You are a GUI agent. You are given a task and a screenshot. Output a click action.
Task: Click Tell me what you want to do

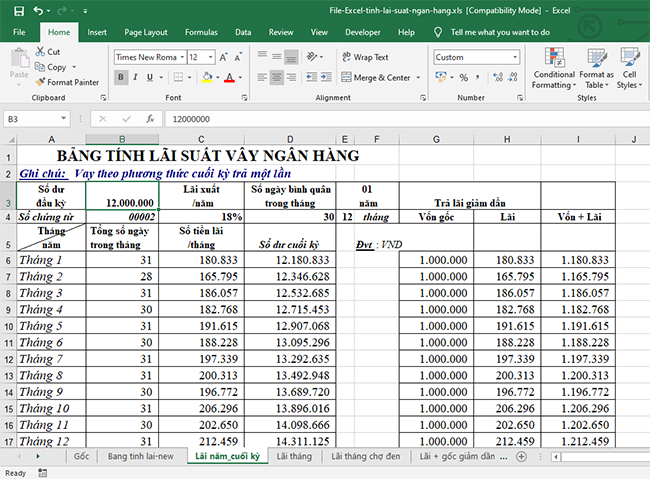pyautogui.click(x=491, y=32)
